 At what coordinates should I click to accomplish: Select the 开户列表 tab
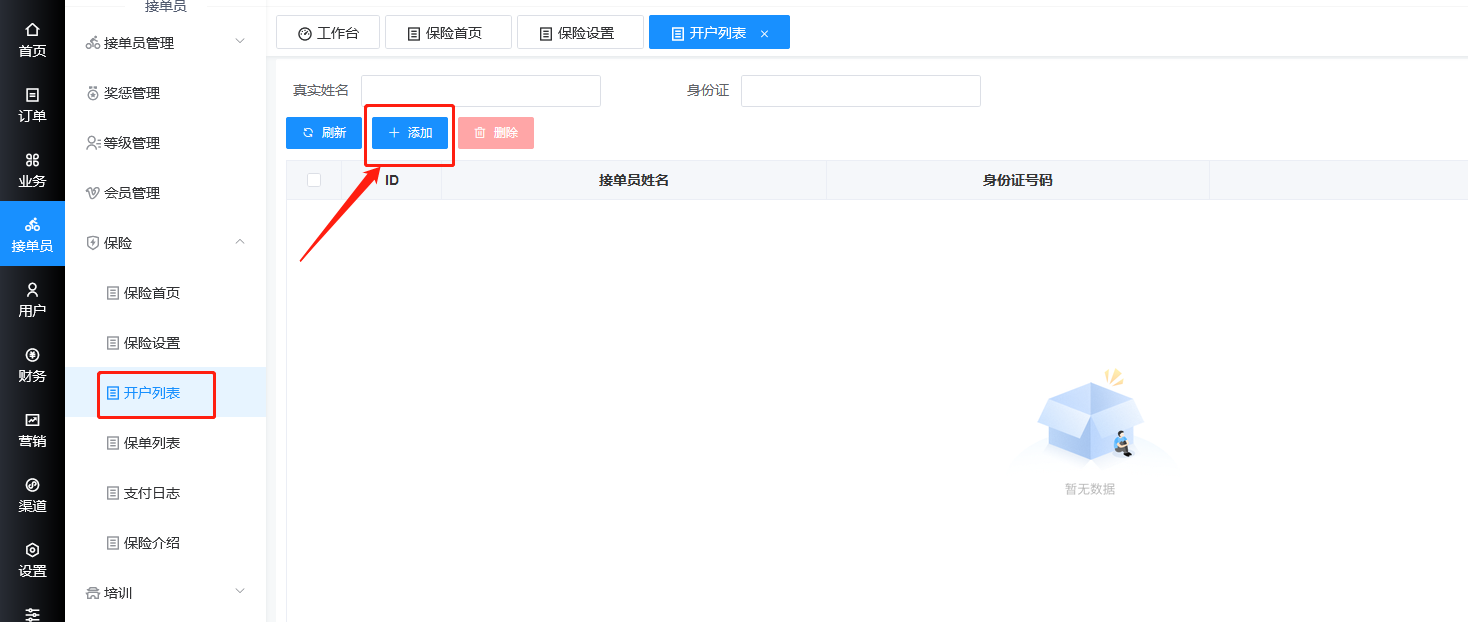coord(718,33)
